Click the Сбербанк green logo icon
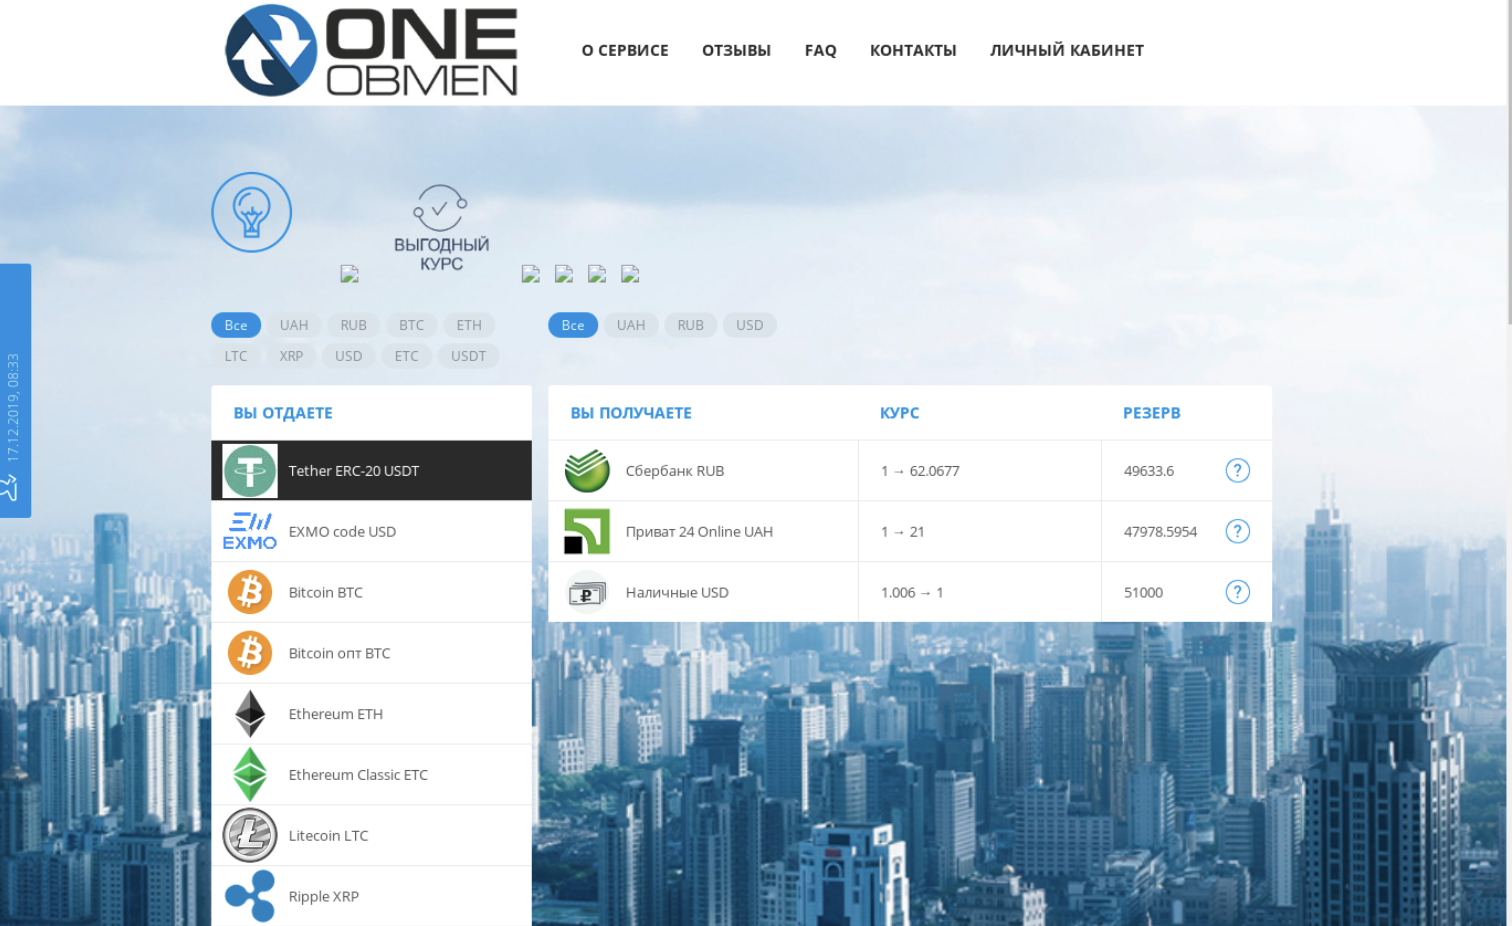This screenshot has height=926, width=1512. pyautogui.click(x=587, y=470)
